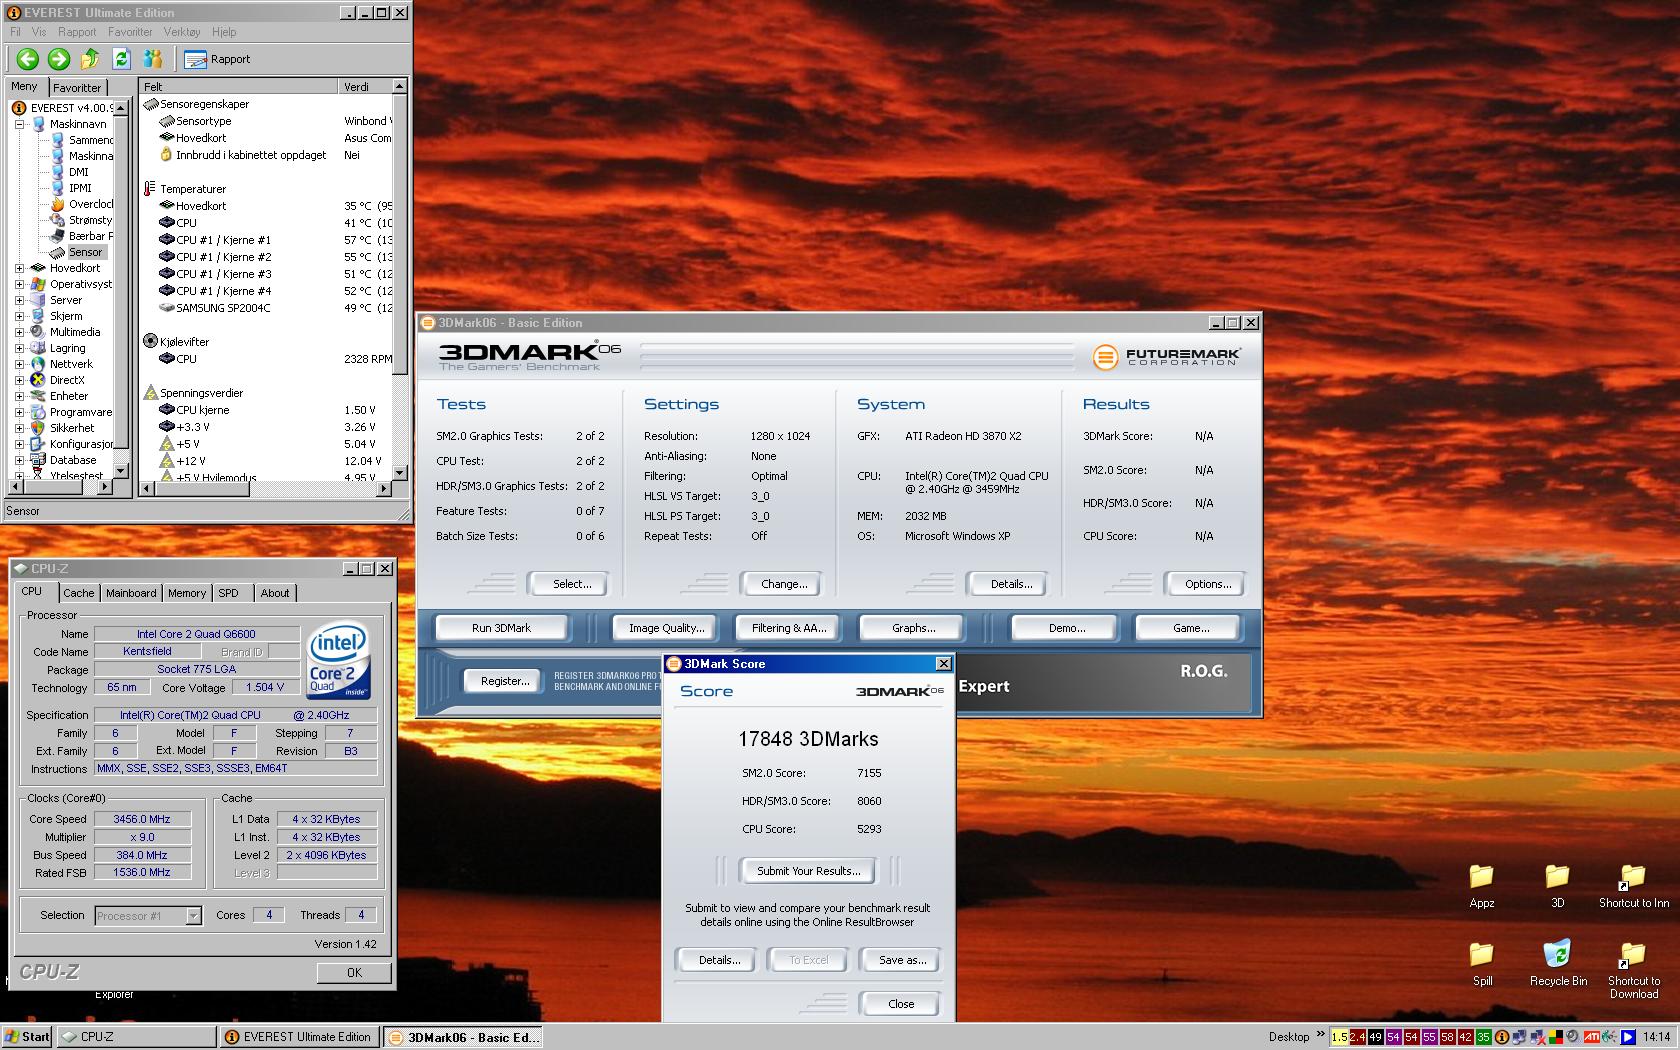The height and width of the screenshot is (1050, 1680).
Task: Open the Hjelp menu in EVEREST
Action: click(x=224, y=32)
